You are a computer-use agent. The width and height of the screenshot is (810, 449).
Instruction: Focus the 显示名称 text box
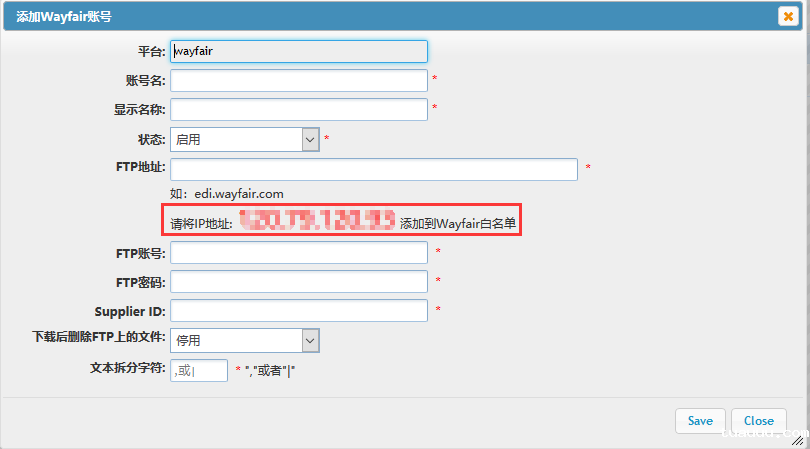point(299,110)
